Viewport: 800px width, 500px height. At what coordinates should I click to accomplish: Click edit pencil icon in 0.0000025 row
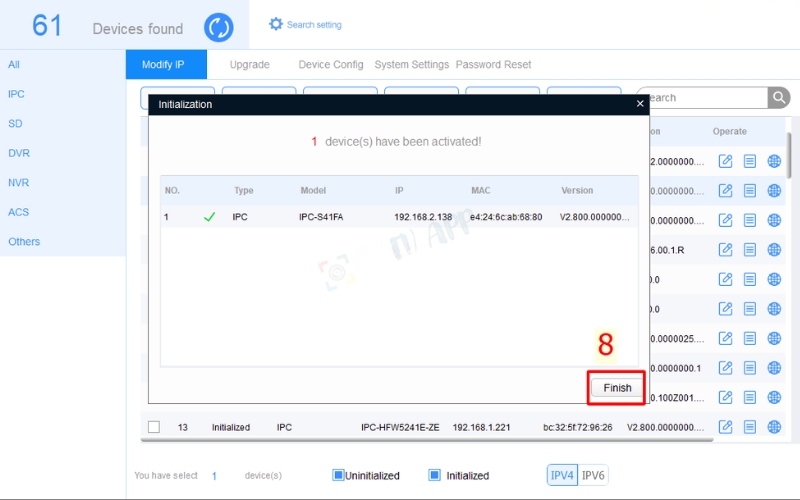[725, 338]
